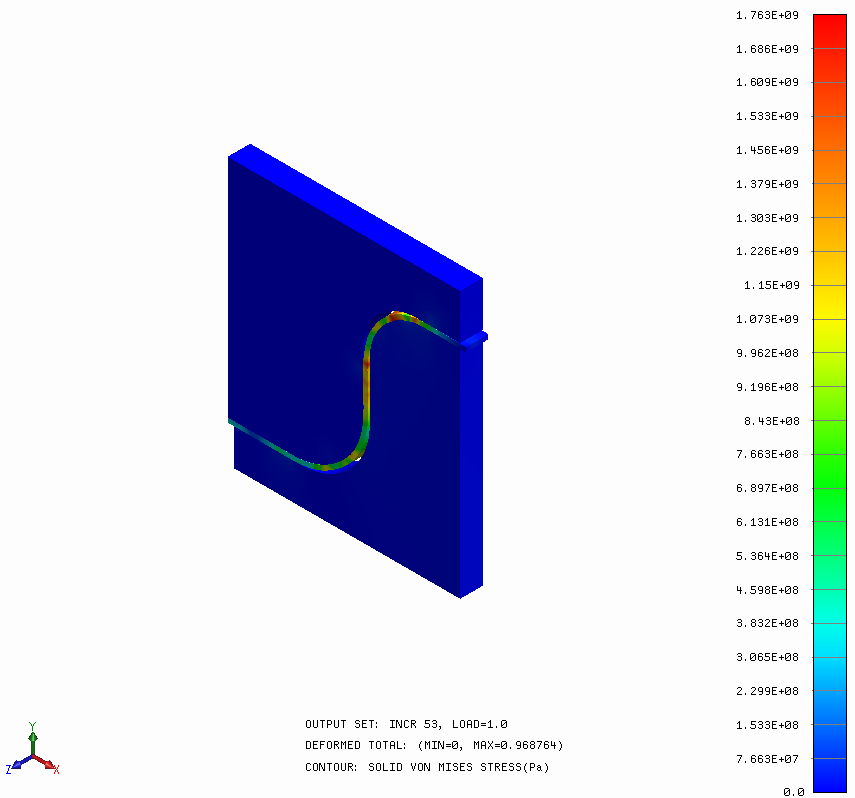Click the small tab protruding from plate's right edge
The width and height of the screenshot is (855, 798).
pos(475,339)
